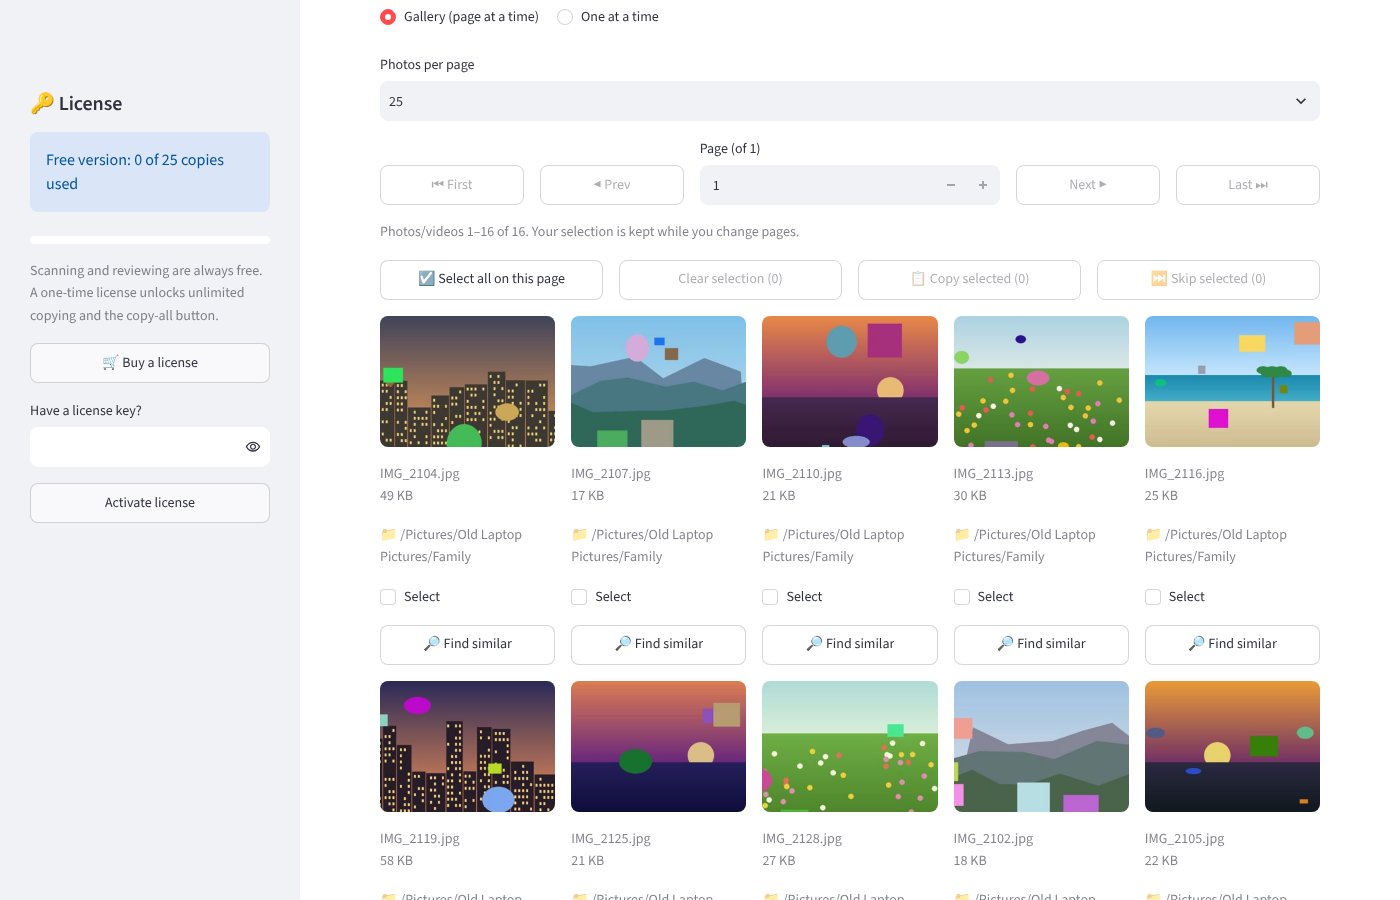Focus the license key input field

pyautogui.click(x=134, y=447)
